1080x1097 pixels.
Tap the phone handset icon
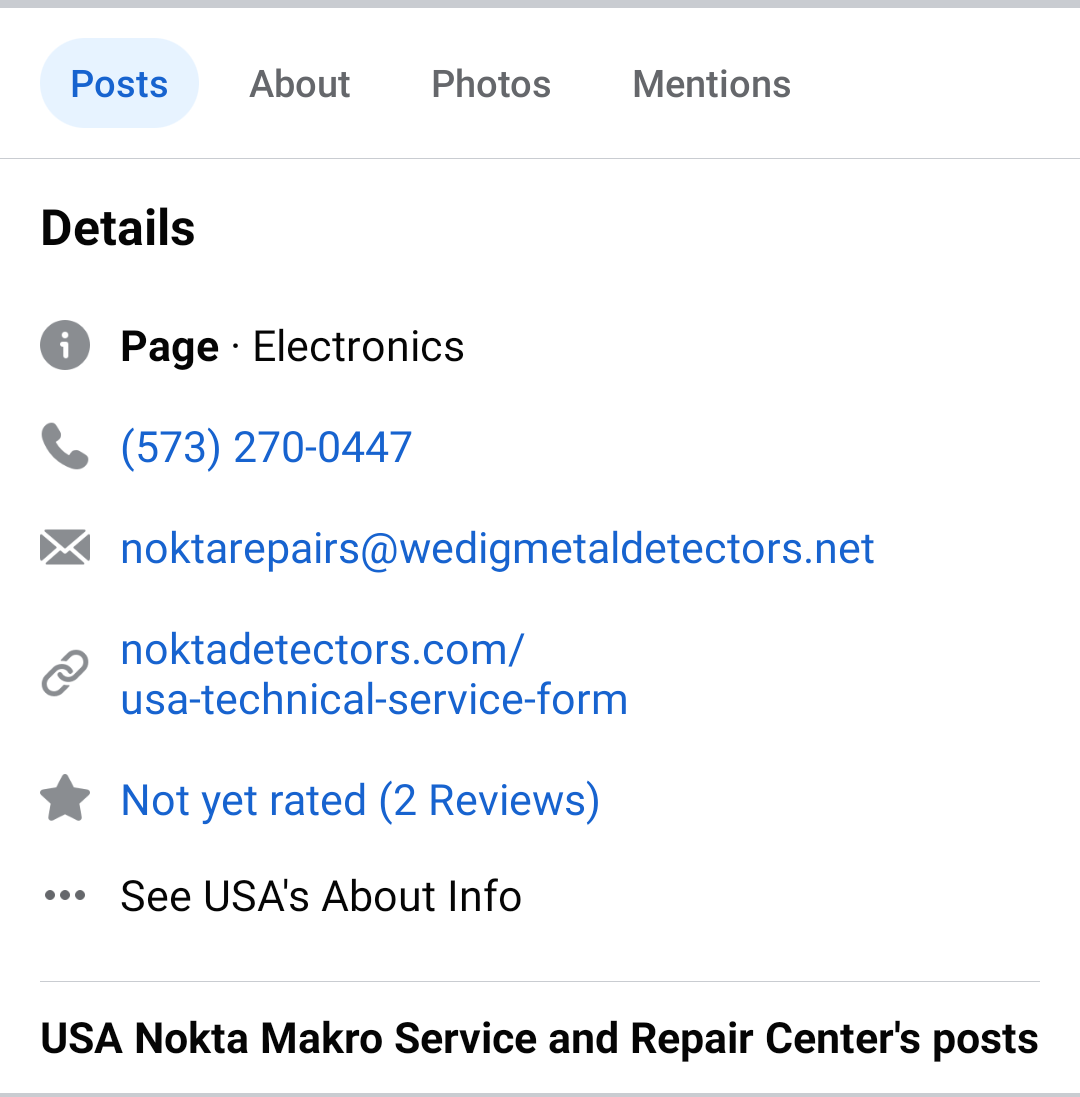coord(65,446)
